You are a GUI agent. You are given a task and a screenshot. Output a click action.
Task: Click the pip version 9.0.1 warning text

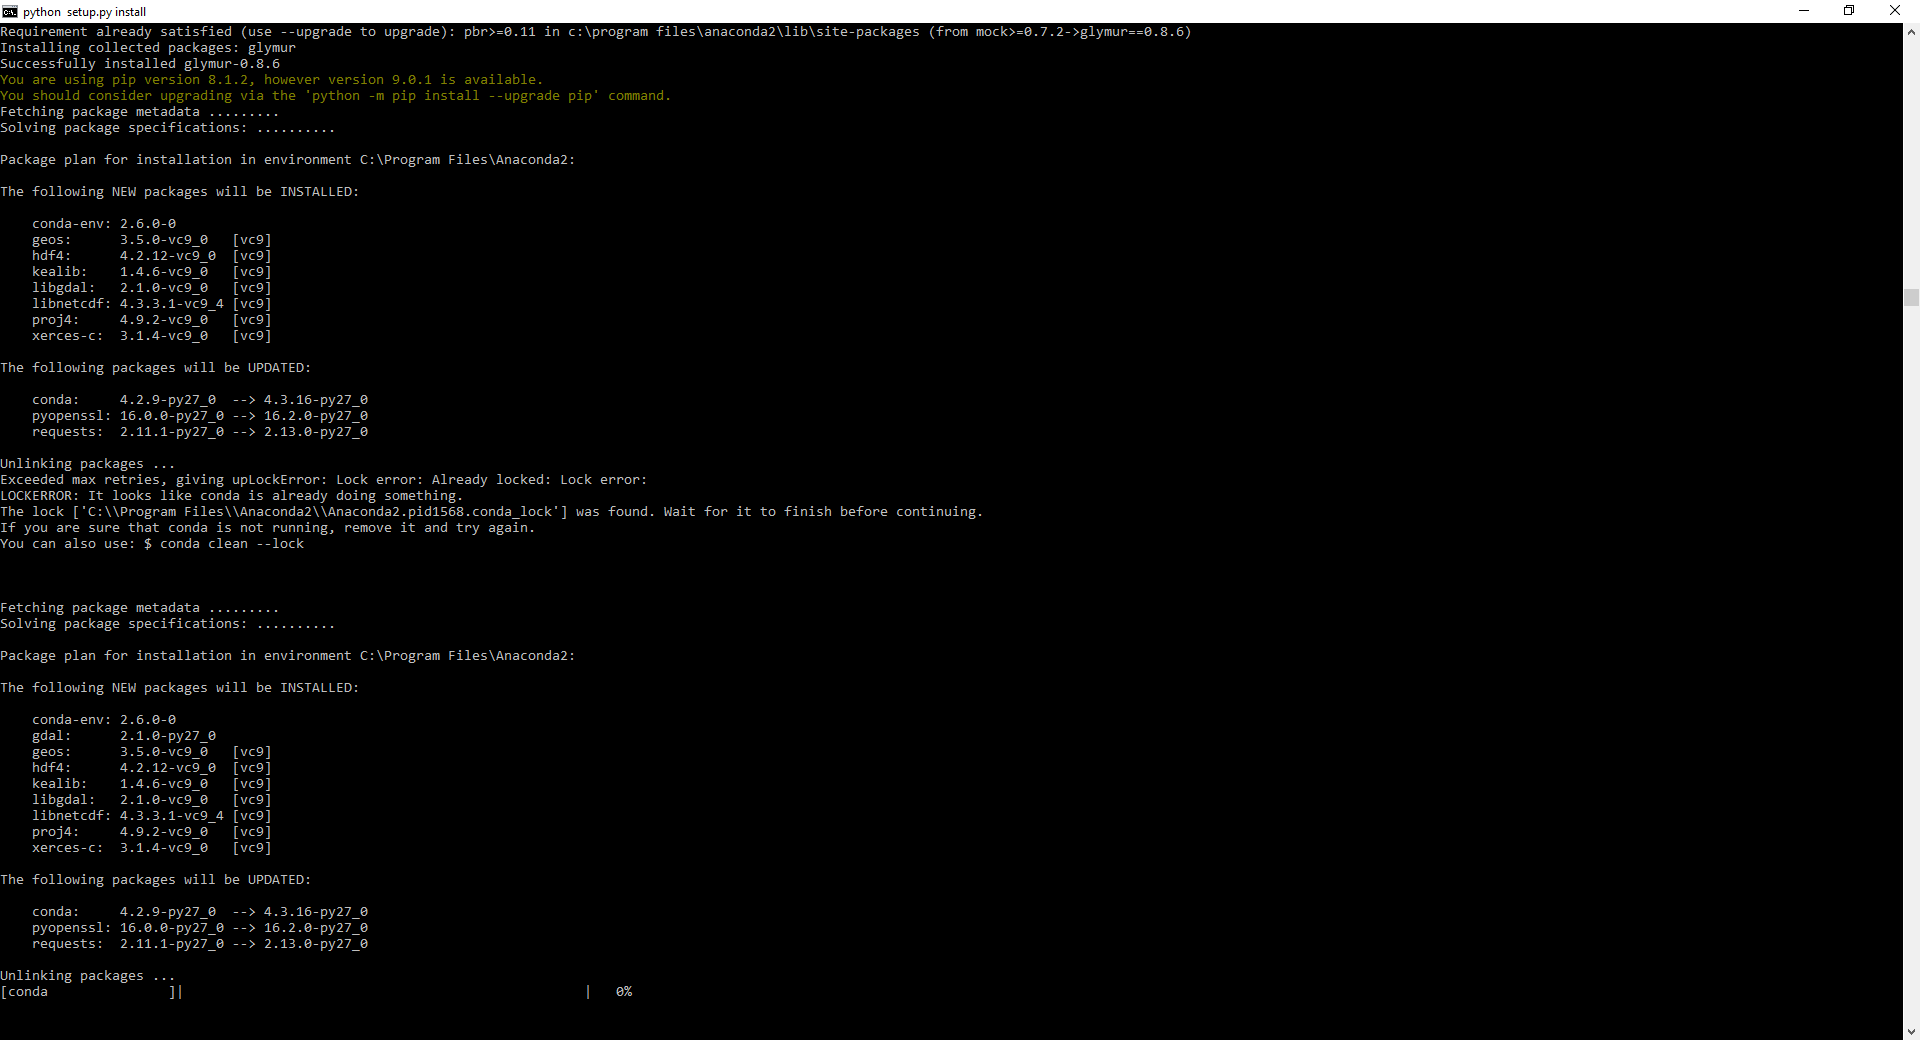[x=270, y=79]
